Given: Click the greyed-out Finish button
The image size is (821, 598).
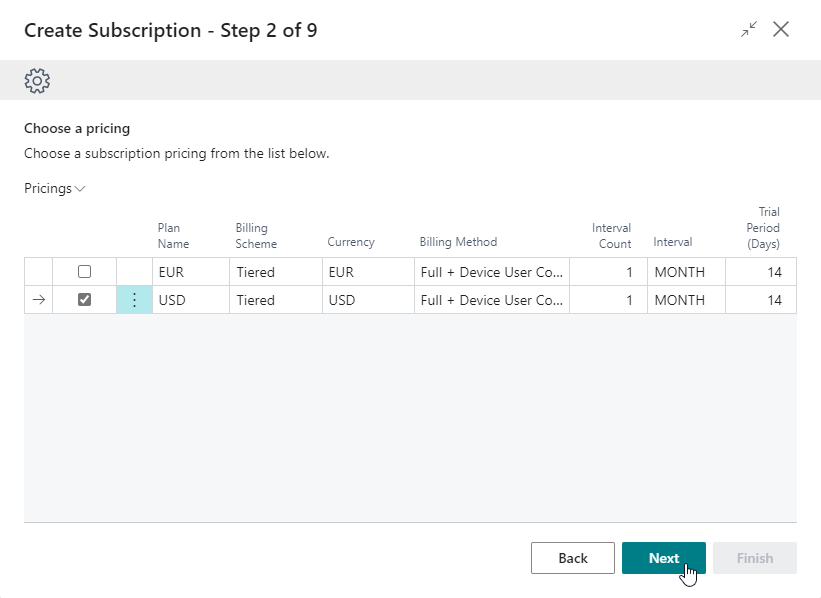Looking at the screenshot, I should [754, 558].
